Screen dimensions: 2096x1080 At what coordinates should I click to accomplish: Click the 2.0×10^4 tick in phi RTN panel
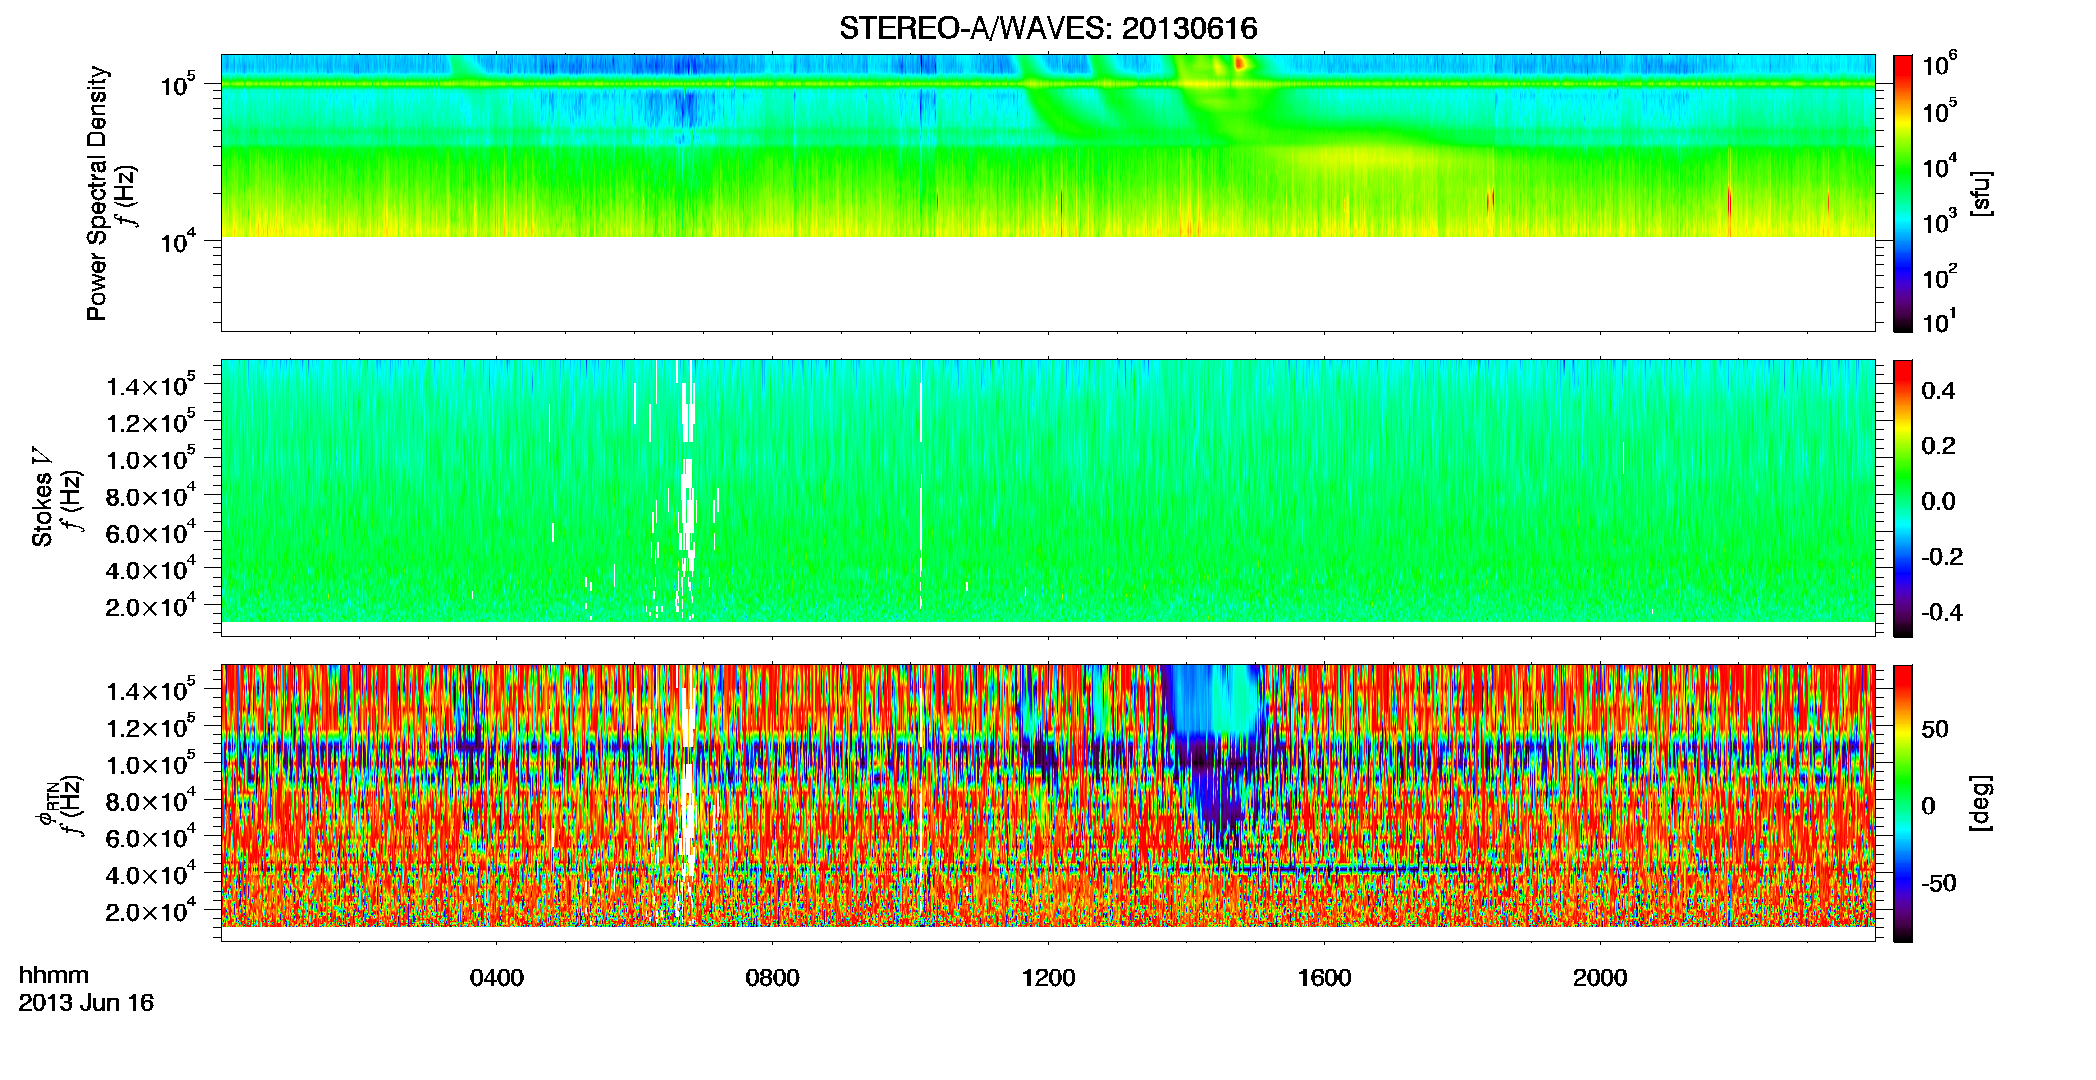point(150,911)
